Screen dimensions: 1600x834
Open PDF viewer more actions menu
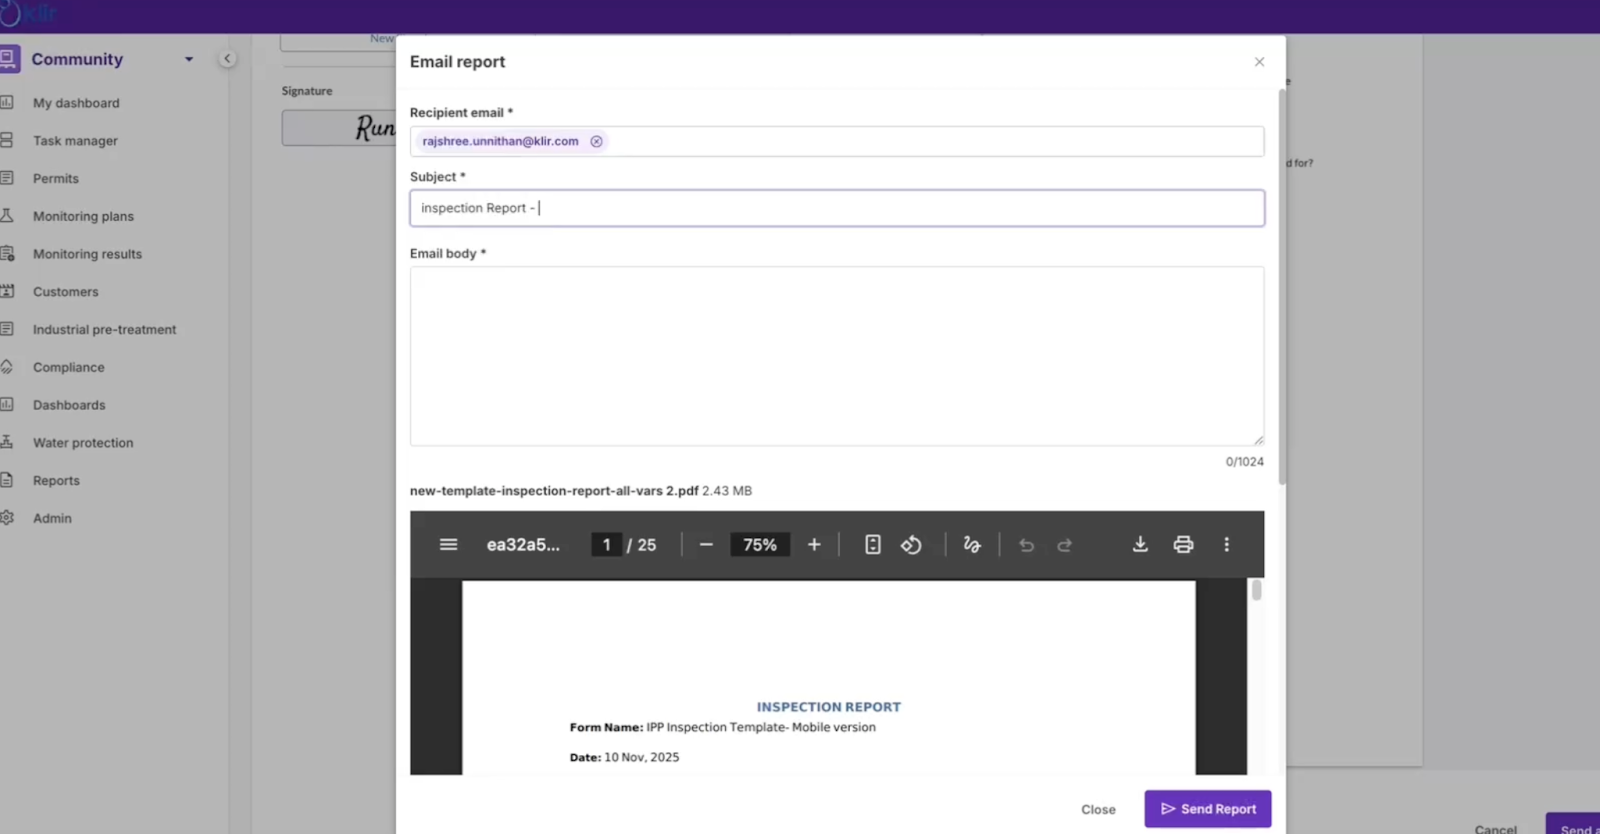(x=1226, y=545)
